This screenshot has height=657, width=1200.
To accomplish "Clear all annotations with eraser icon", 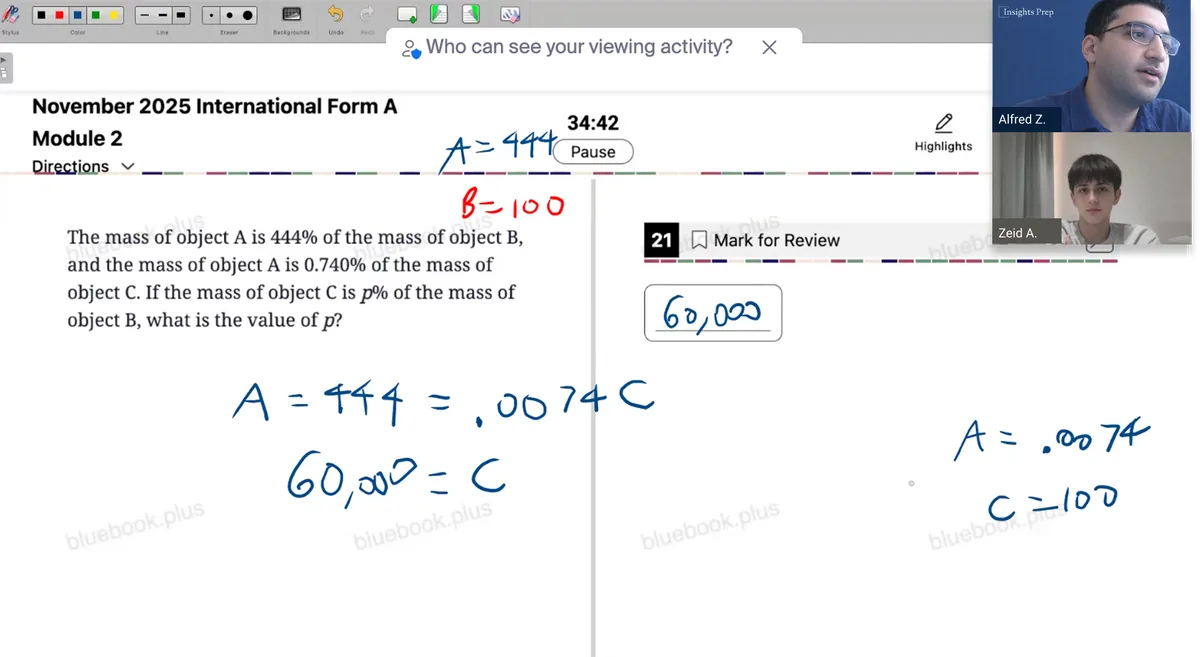I will pos(509,15).
